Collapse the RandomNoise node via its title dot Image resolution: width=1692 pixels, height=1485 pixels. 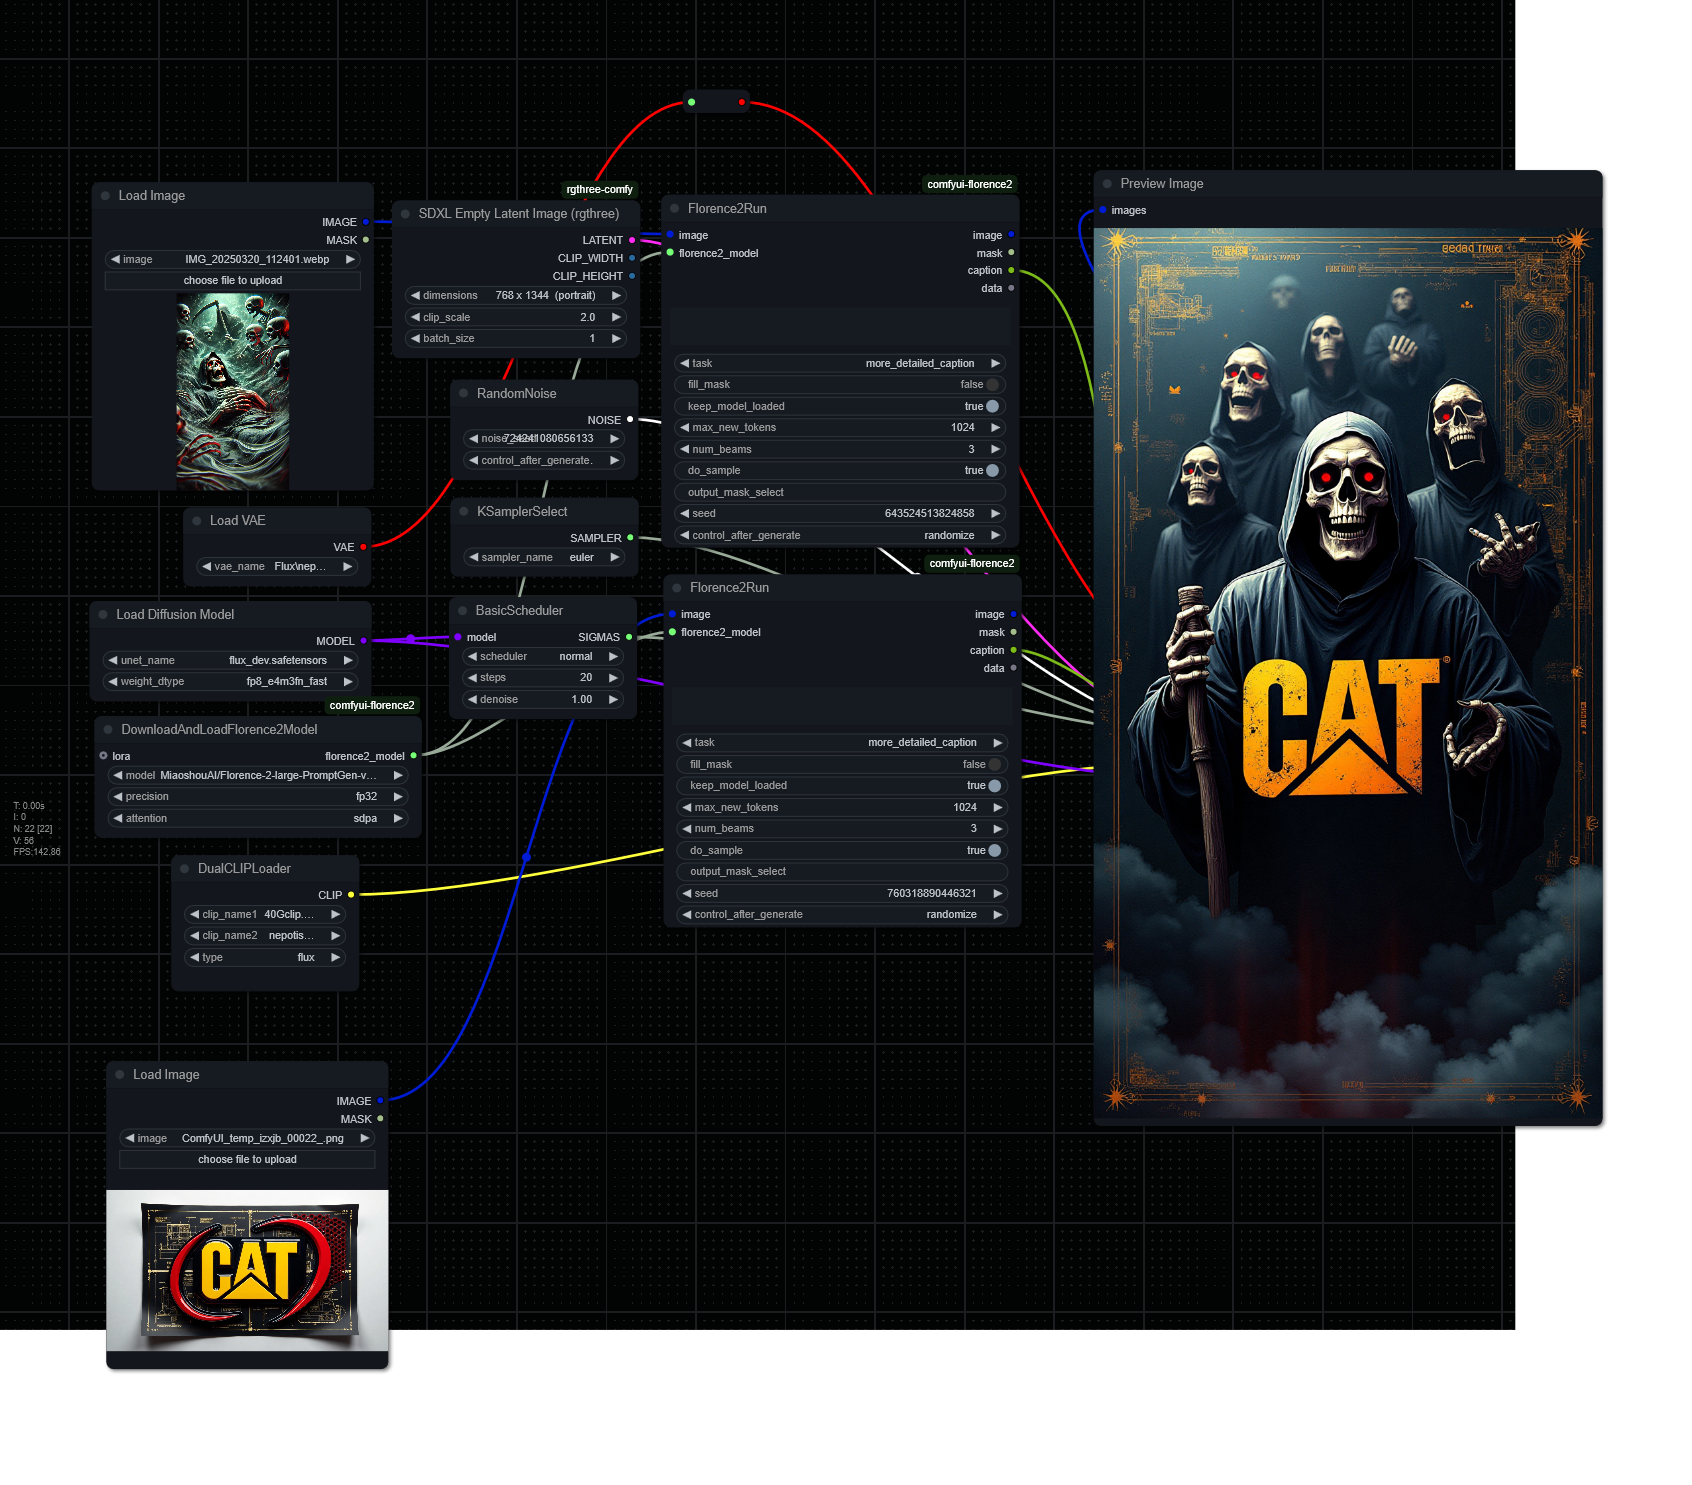pos(464,394)
